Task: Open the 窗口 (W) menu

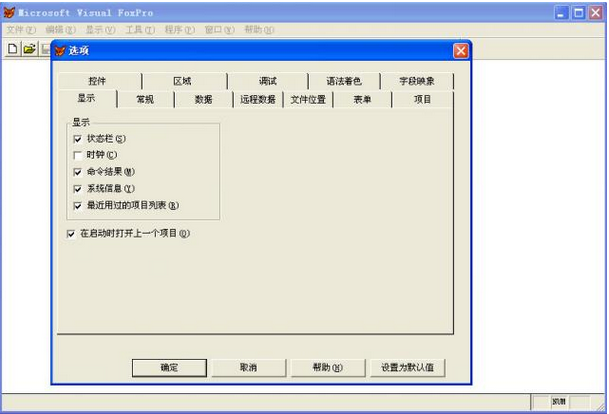Action: tap(220, 30)
